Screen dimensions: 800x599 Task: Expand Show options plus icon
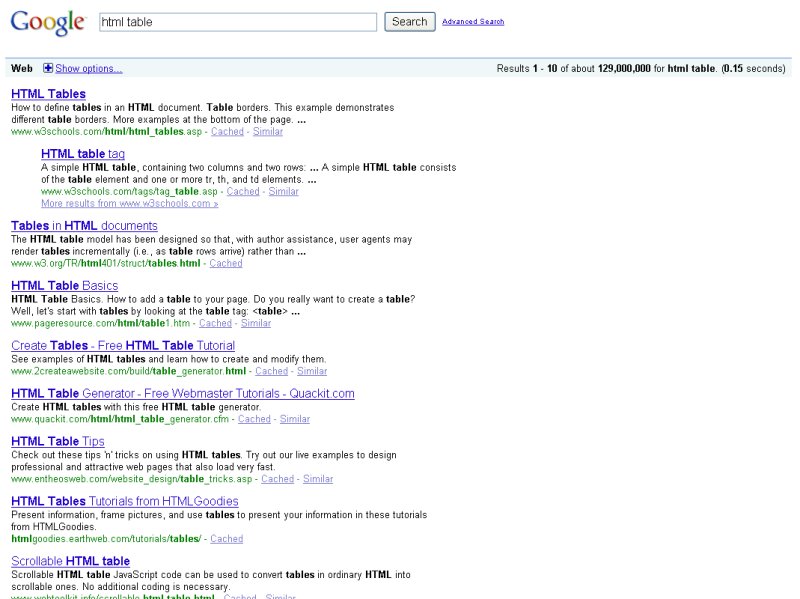coord(48,68)
